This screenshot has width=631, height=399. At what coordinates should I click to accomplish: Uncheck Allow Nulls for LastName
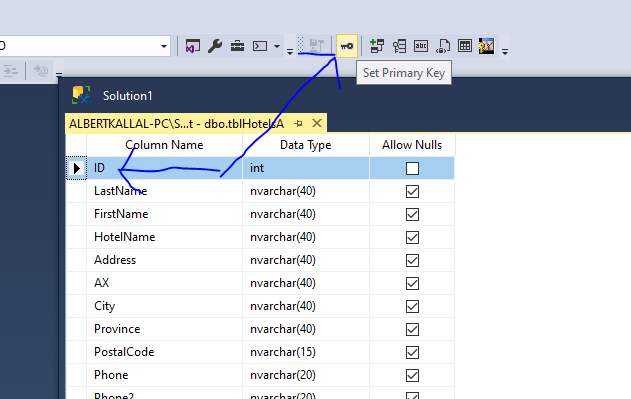pyautogui.click(x=412, y=191)
